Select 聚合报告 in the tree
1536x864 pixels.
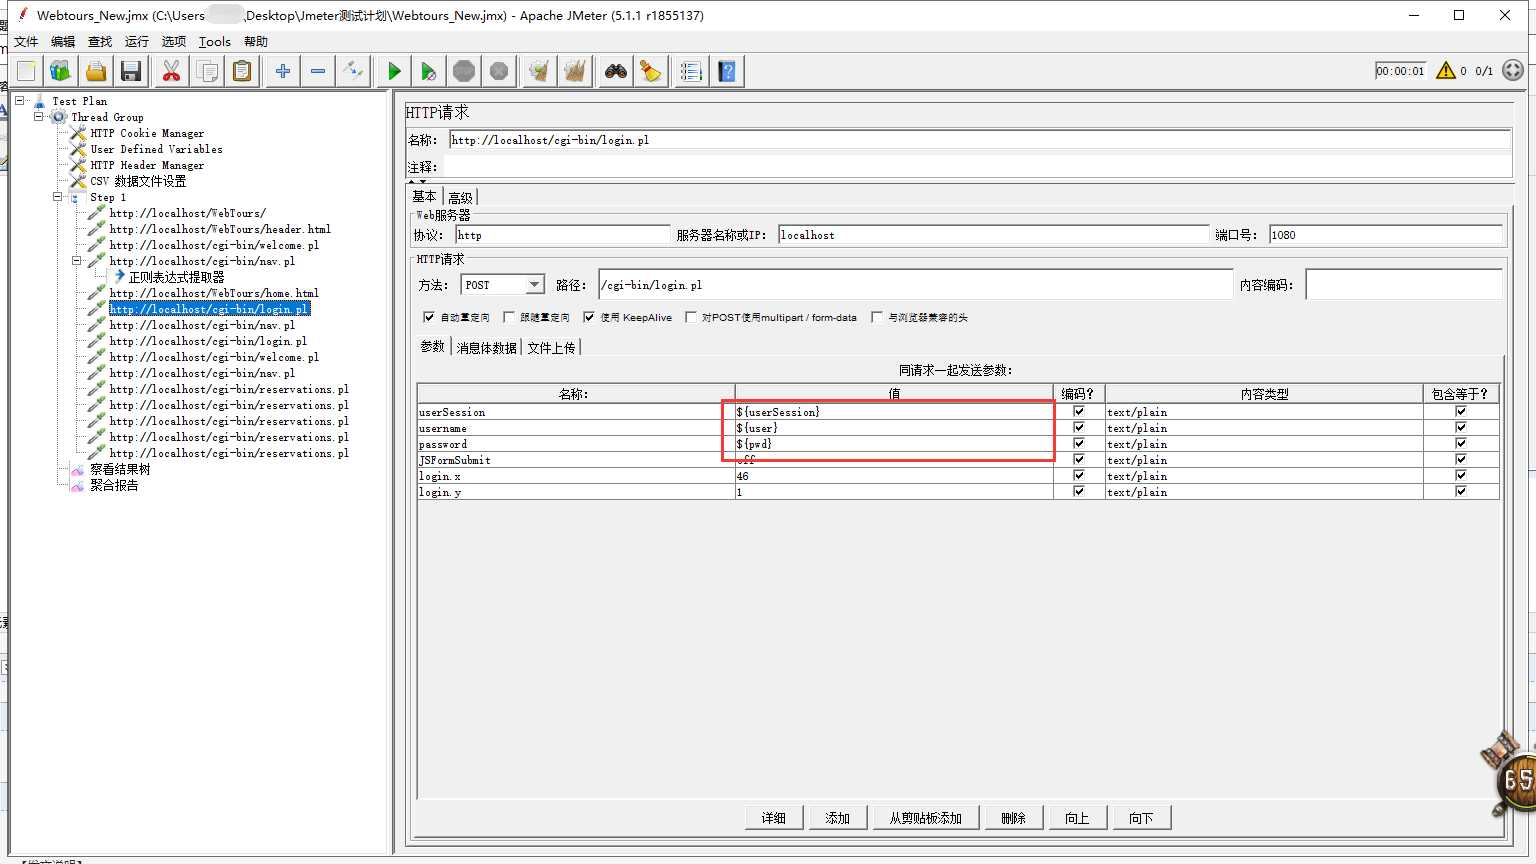pyautogui.click(x=114, y=485)
